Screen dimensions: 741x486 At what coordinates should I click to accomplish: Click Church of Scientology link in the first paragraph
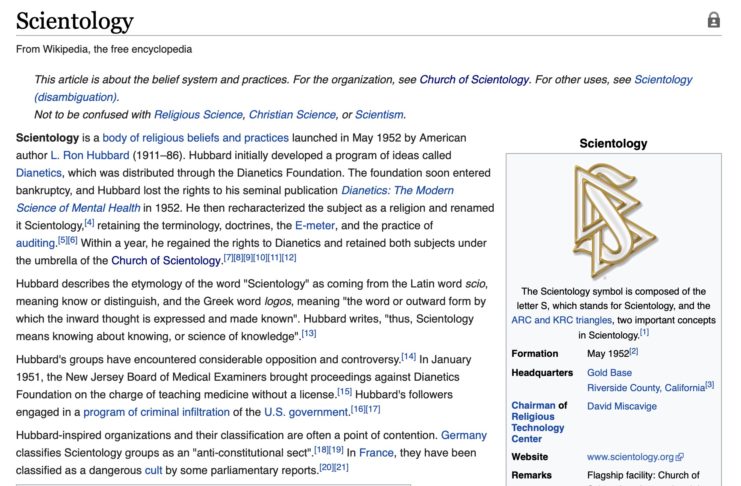166,260
